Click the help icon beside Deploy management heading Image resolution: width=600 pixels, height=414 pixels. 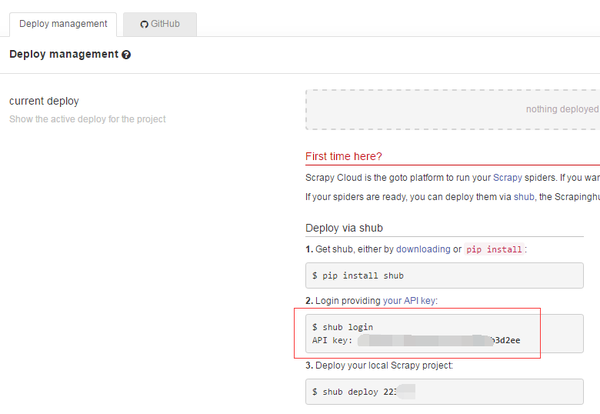coord(126,55)
